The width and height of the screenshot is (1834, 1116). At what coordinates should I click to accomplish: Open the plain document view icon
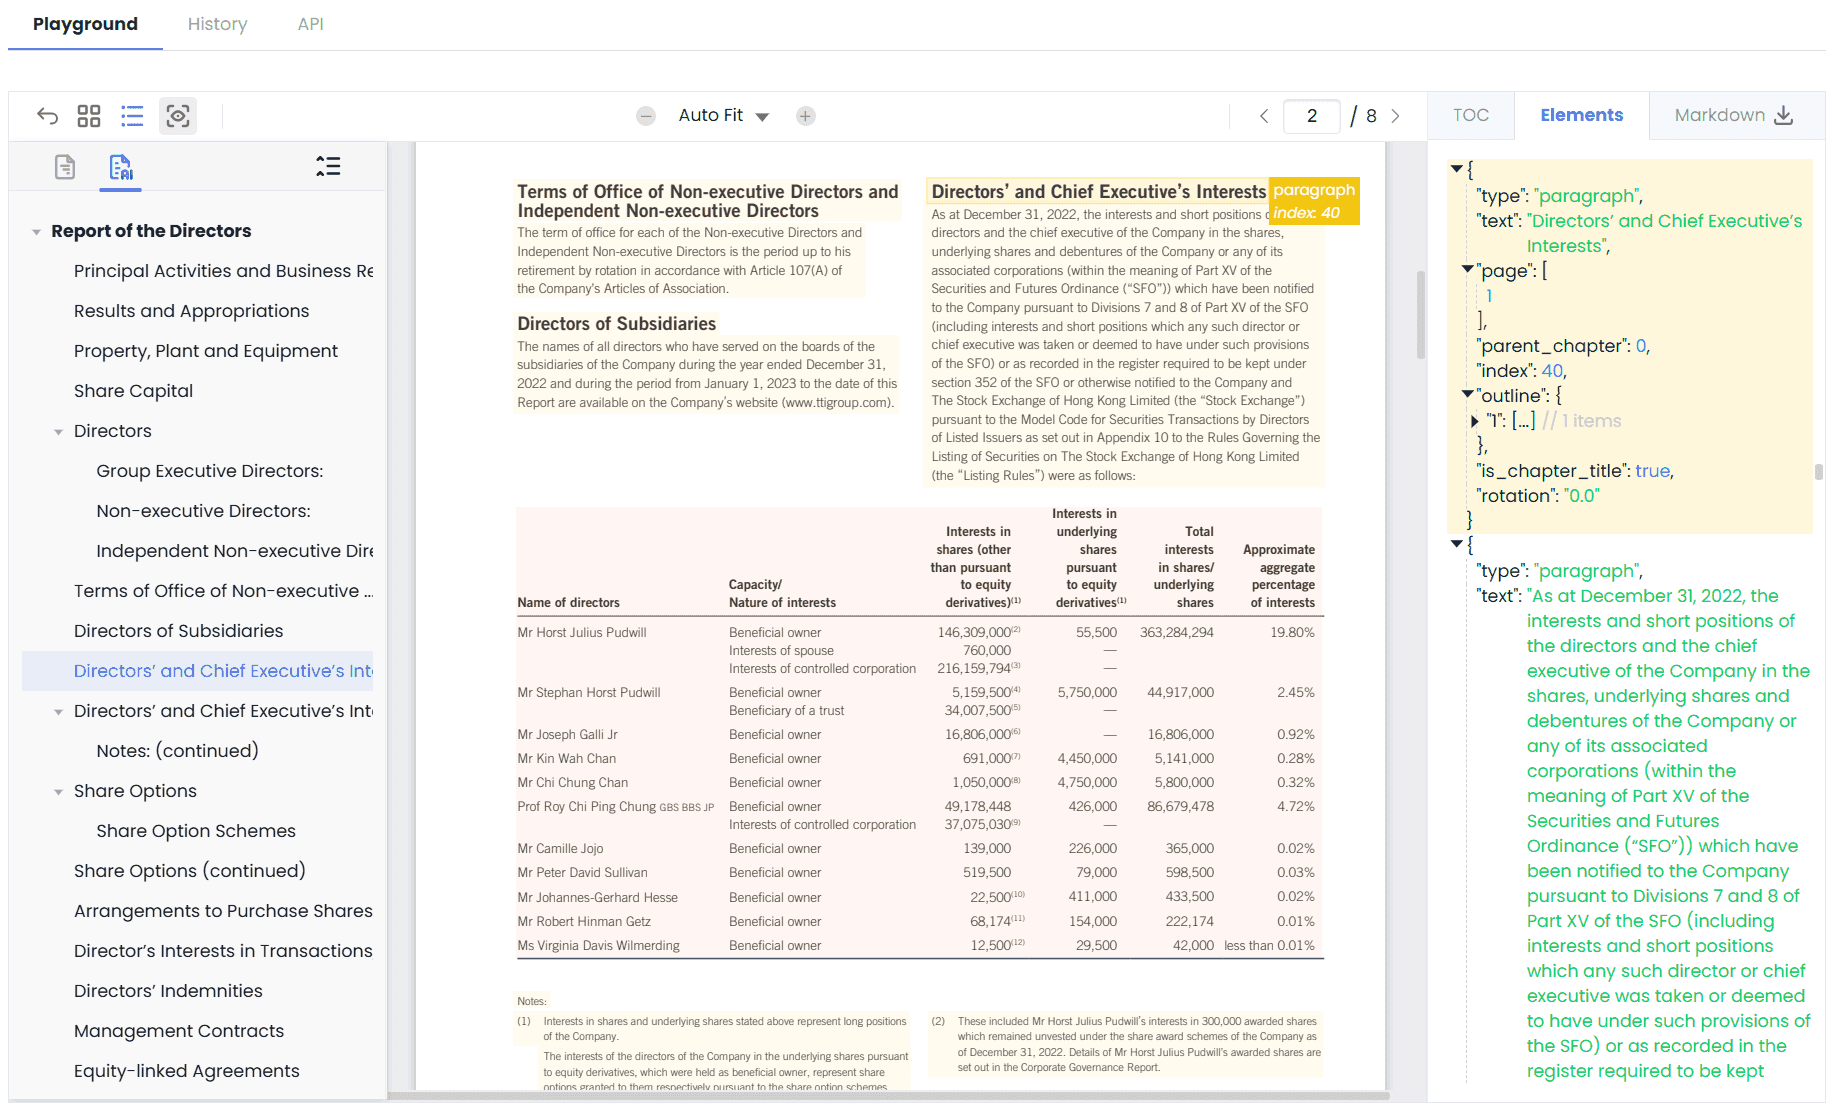tap(64, 166)
